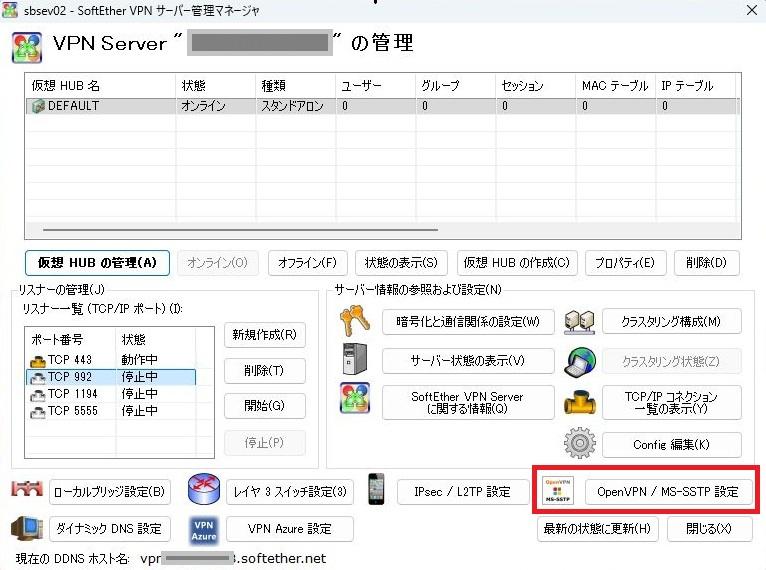
Task: Click 新規作成(R) listener button
Action: 265,335
